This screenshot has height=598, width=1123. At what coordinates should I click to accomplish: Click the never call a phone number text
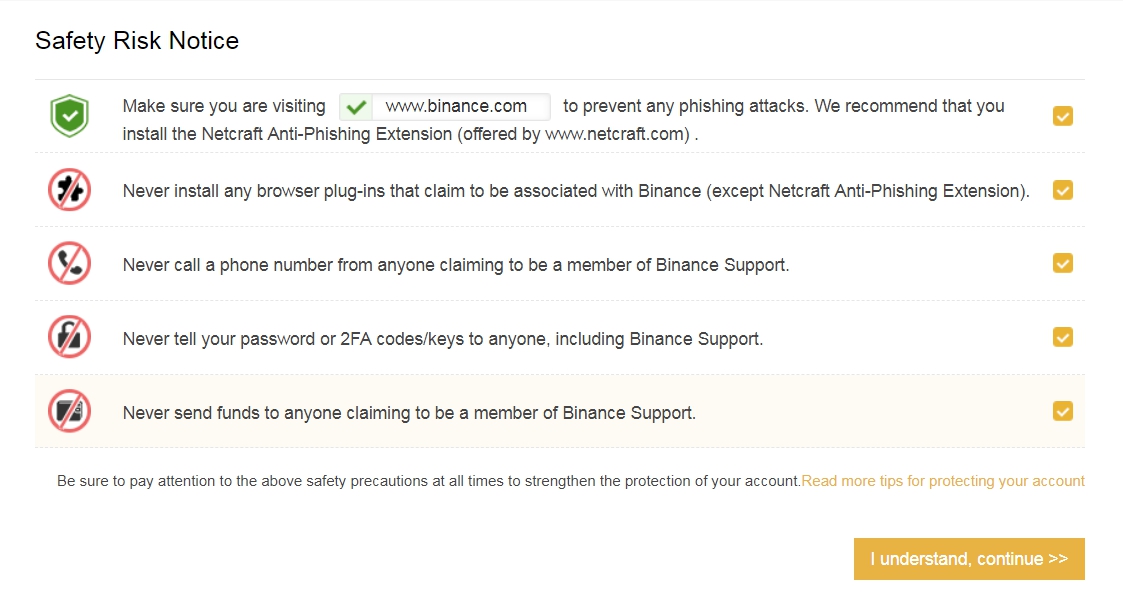[x=455, y=265]
